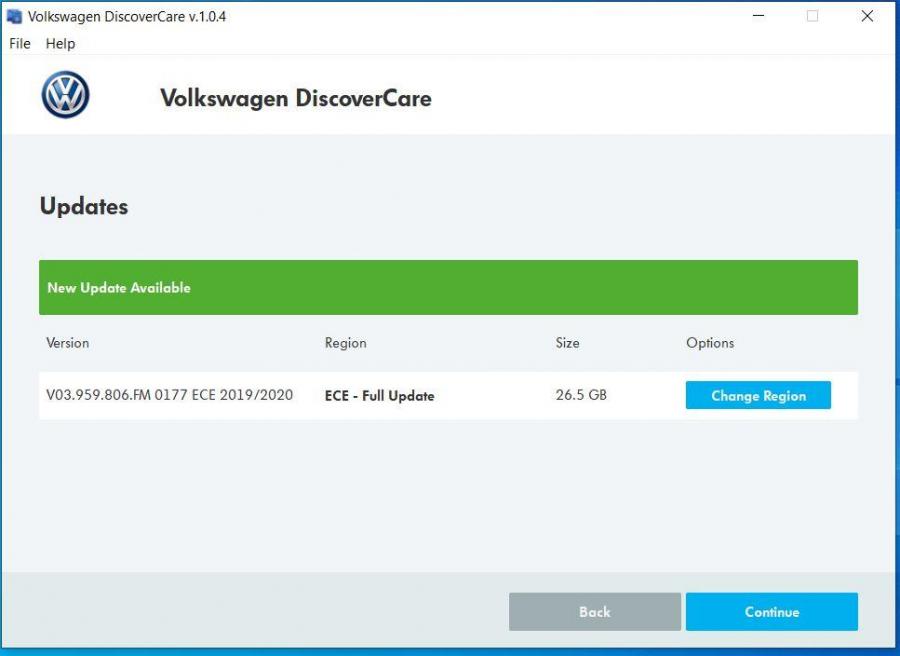900x656 pixels.
Task: Click the 26.5 GB size value
Action: coord(581,395)
